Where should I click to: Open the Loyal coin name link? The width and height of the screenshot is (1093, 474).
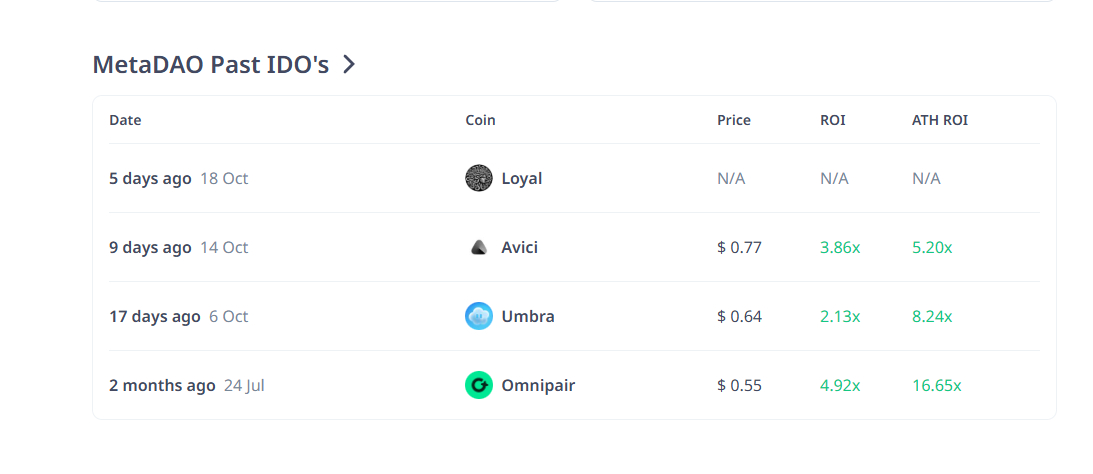[521, 178]
